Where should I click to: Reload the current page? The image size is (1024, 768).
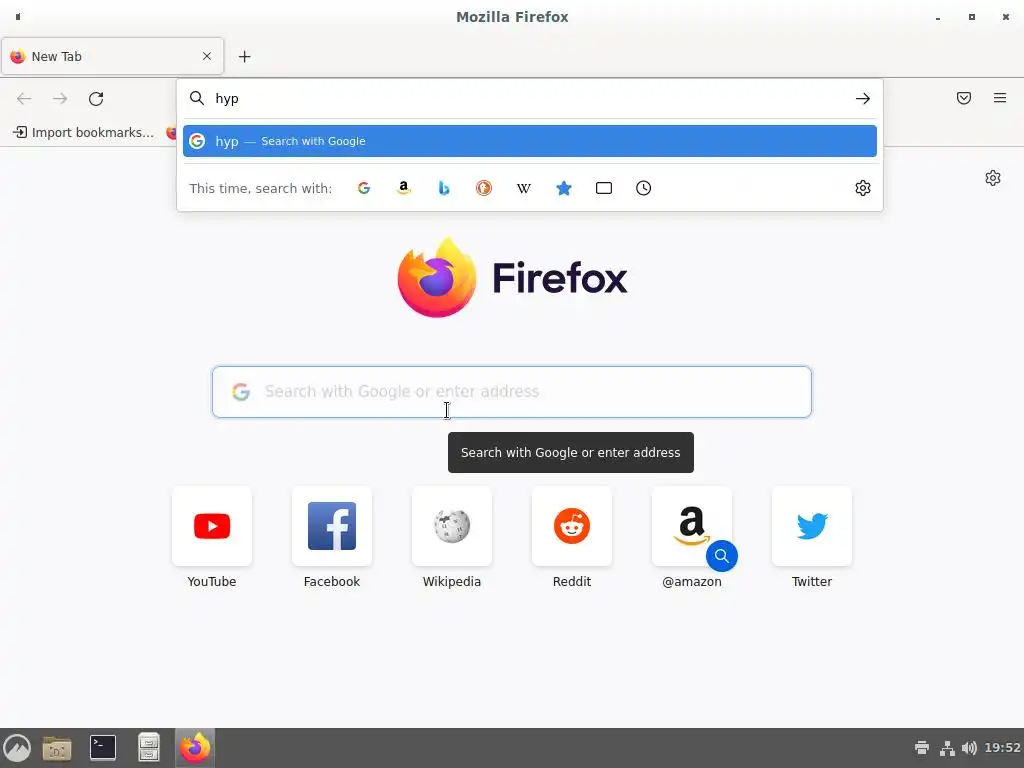pos(96,99)
